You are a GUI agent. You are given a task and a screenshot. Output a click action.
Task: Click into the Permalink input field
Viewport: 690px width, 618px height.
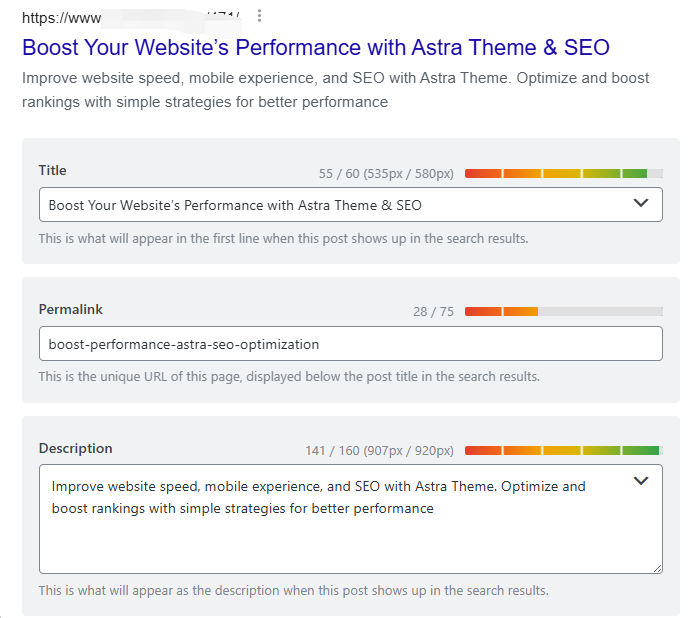350,344
